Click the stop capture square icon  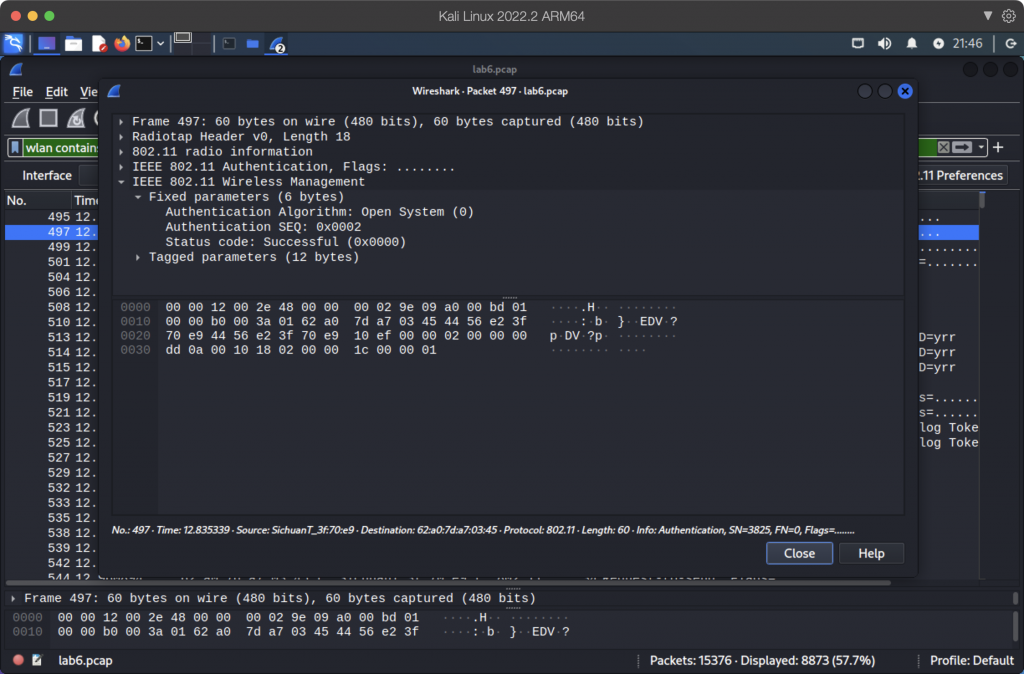pyautogui.click(x=48, y=118)
